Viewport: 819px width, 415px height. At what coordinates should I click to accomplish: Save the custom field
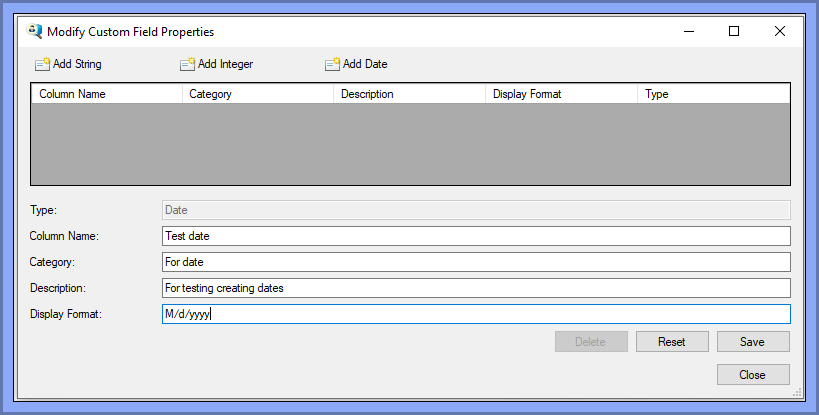753,342
